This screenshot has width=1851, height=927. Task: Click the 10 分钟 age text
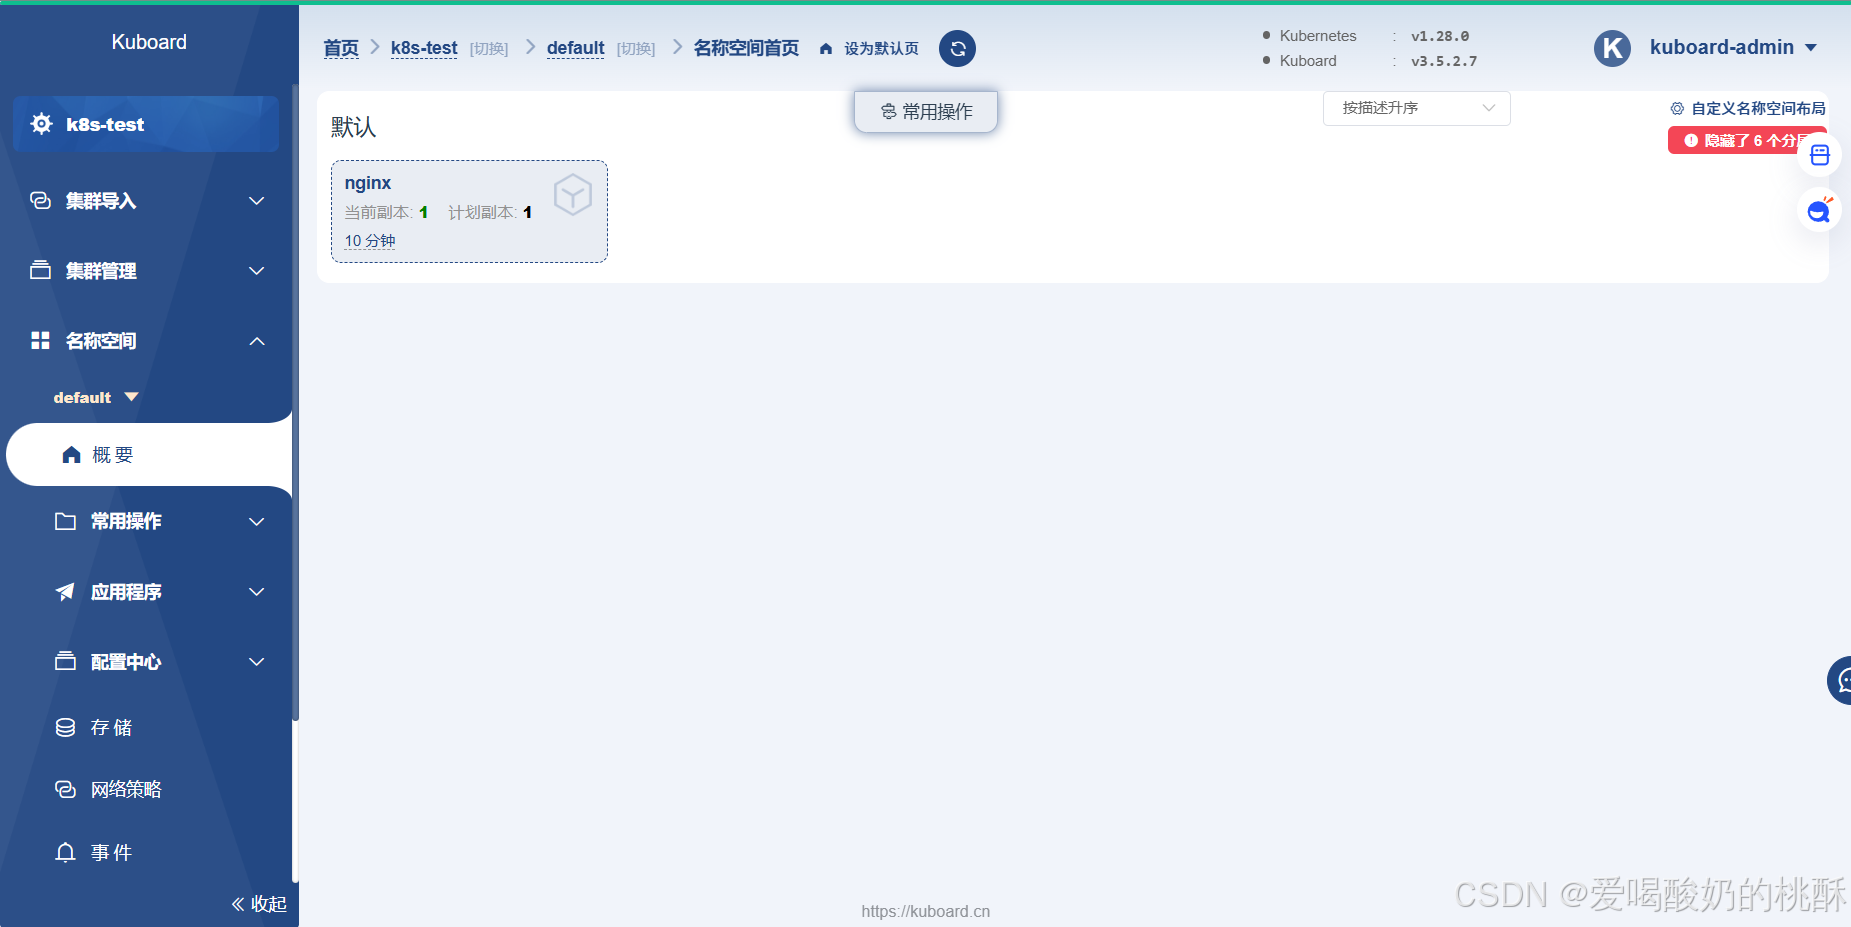pos(370,241)
